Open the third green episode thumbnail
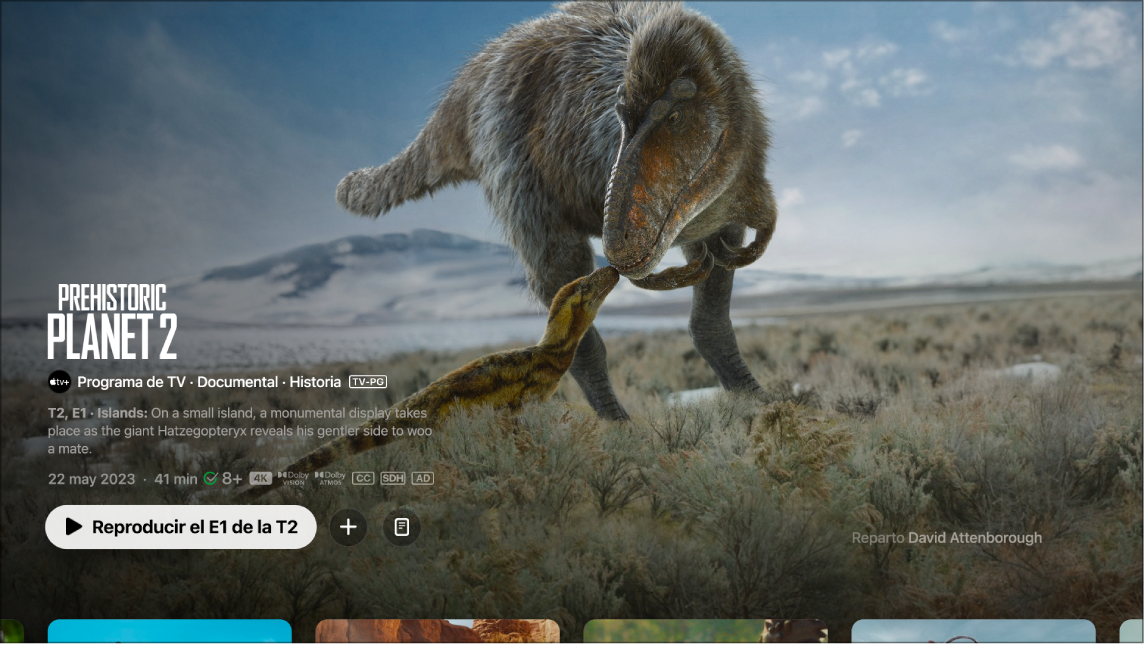Viewport: 1146px width, 646px height. [706, 631]
